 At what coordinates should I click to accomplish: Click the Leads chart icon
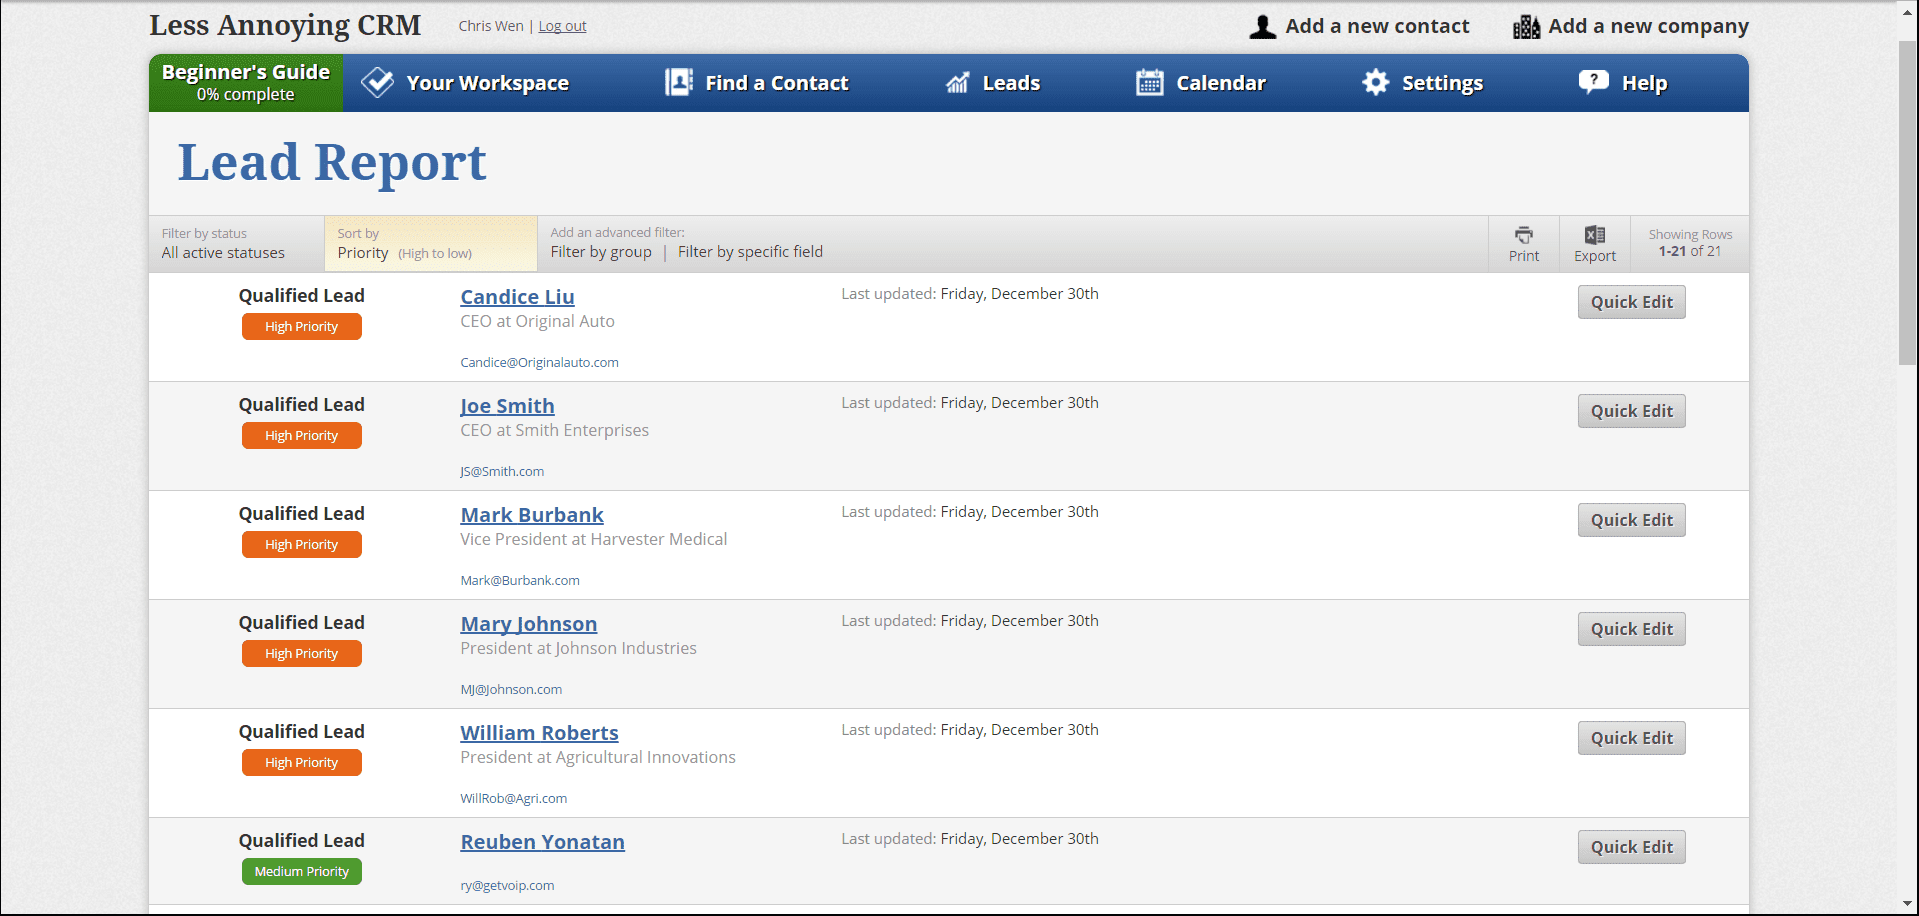958,83
